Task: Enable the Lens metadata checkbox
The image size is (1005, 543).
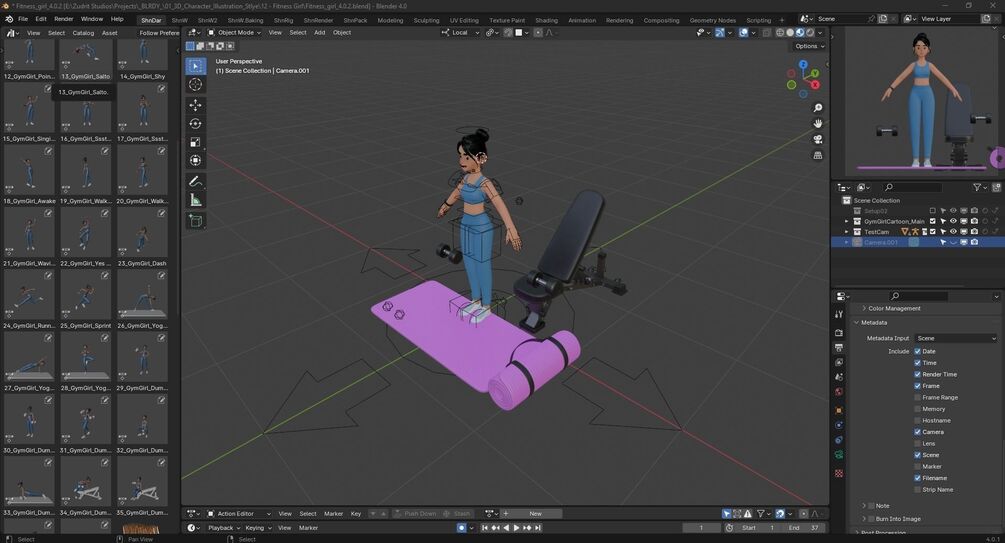Action: (917, 444)
